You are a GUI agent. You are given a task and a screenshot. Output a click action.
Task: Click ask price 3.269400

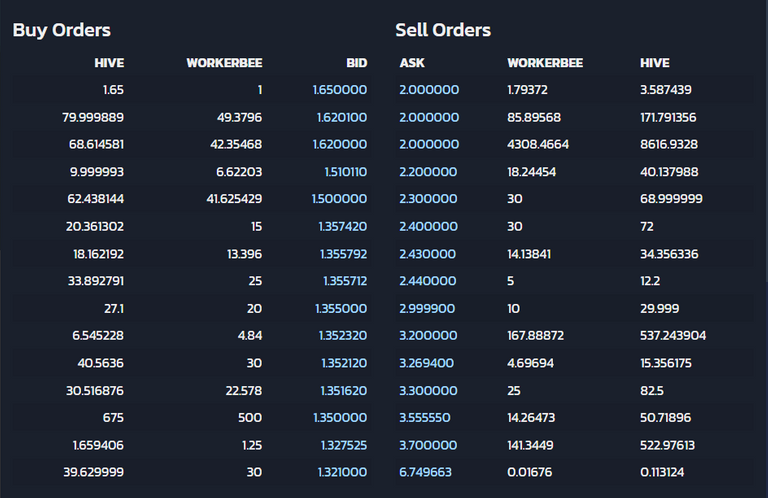coord(427,363)
